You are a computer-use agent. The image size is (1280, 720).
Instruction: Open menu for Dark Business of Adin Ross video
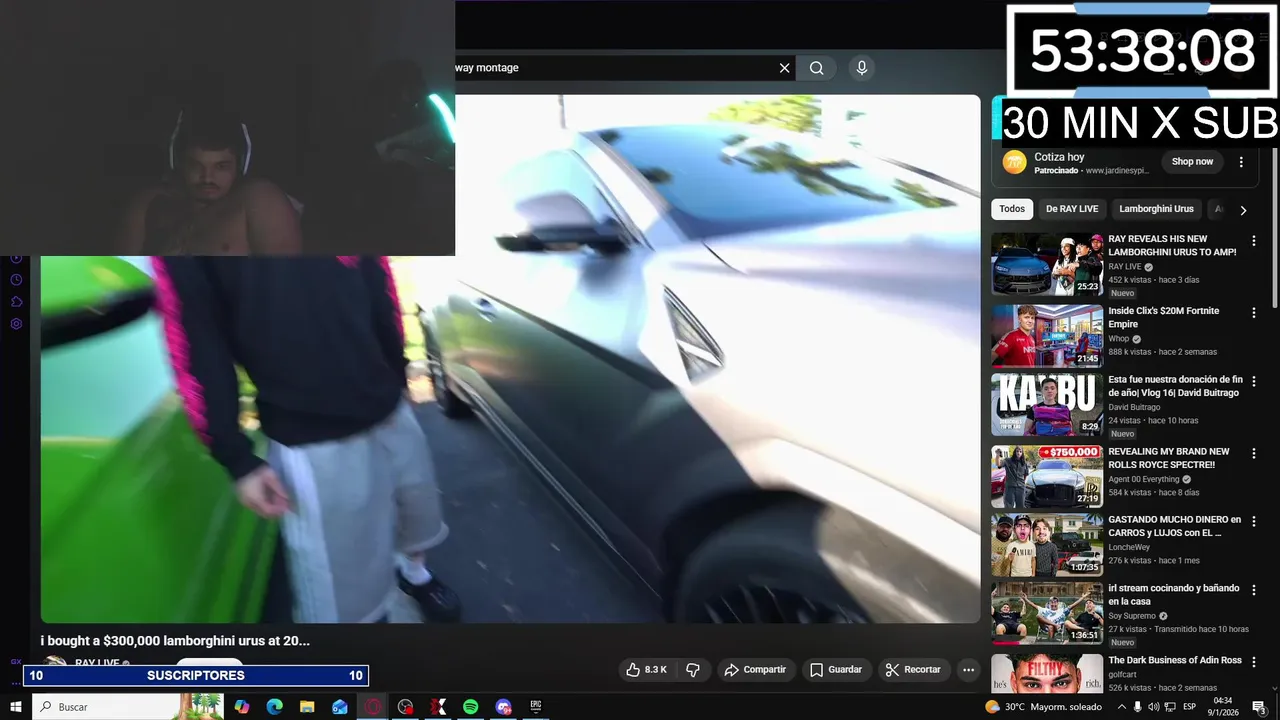1254,662
